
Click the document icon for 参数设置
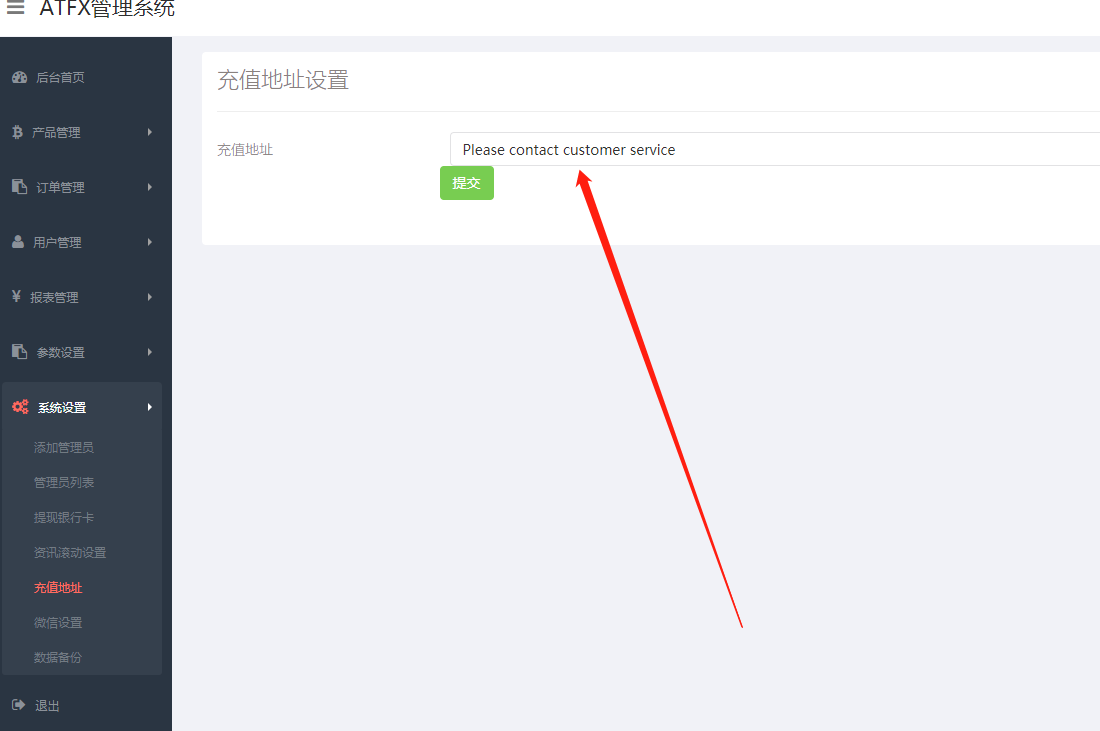click(20, 351)
